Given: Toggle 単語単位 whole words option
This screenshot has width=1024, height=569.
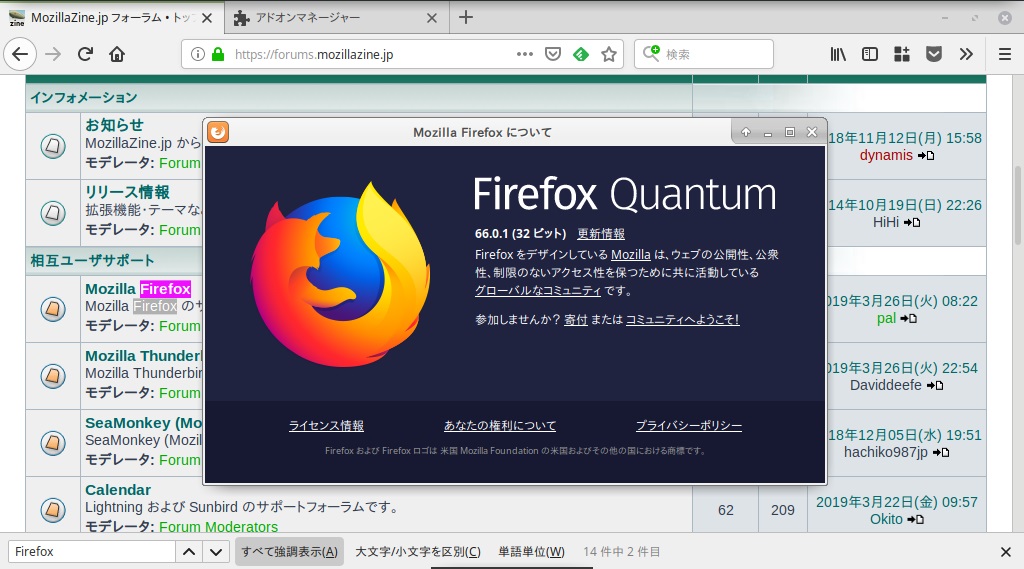Looking at the screenshot, I should [x=532, y=552].
